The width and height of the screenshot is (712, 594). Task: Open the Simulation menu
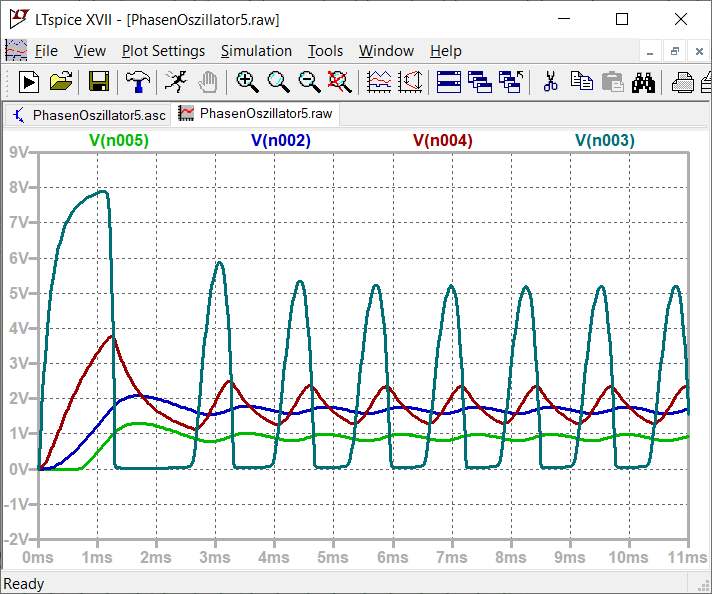pyautogui.click(x=256, y=51)
